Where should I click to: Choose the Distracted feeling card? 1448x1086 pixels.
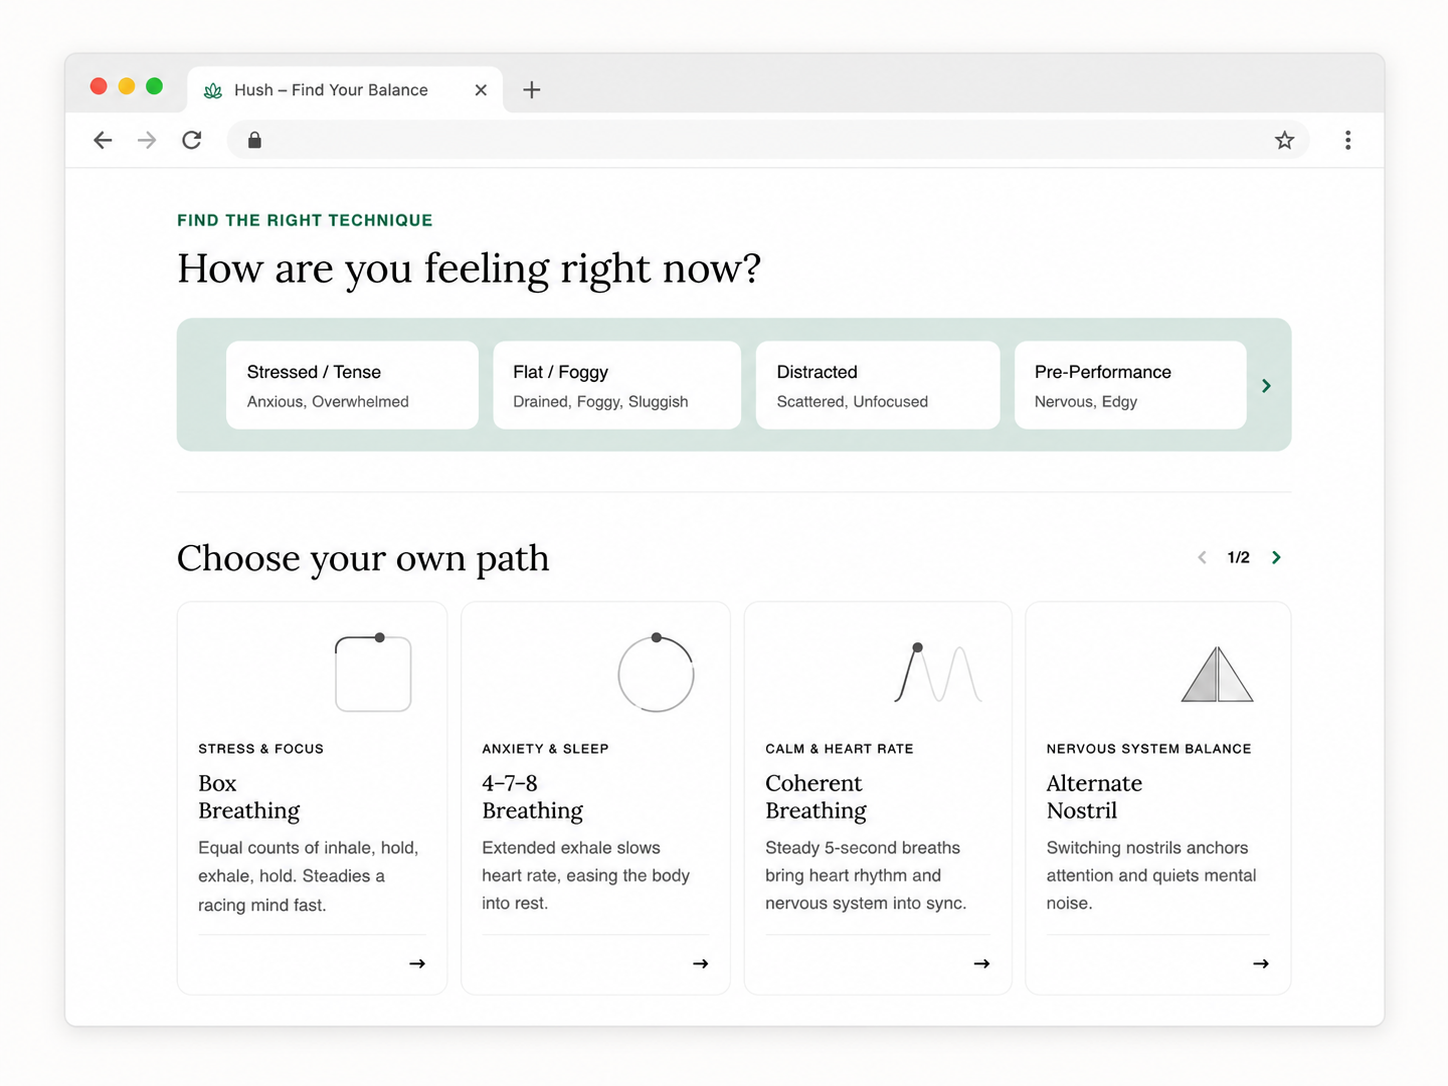pyautogui.click(x=878, y=385)
